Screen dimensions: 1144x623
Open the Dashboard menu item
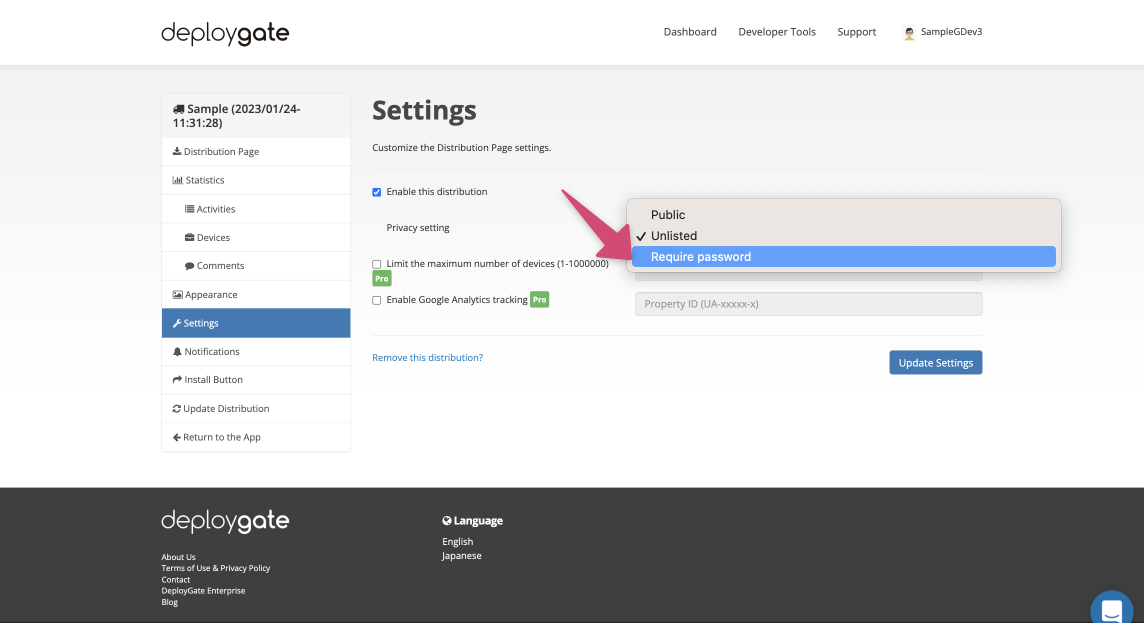690,31
